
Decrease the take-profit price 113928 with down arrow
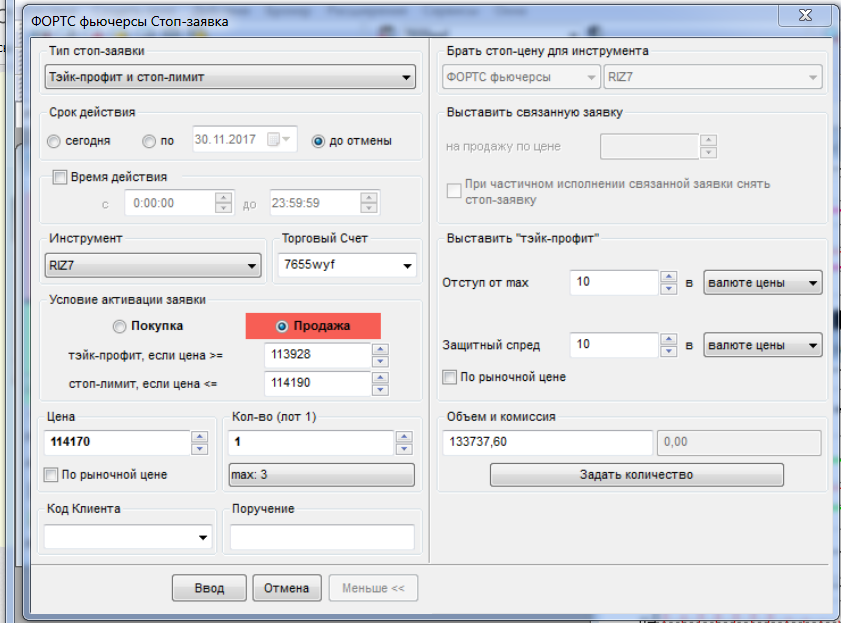click(380, 361)
